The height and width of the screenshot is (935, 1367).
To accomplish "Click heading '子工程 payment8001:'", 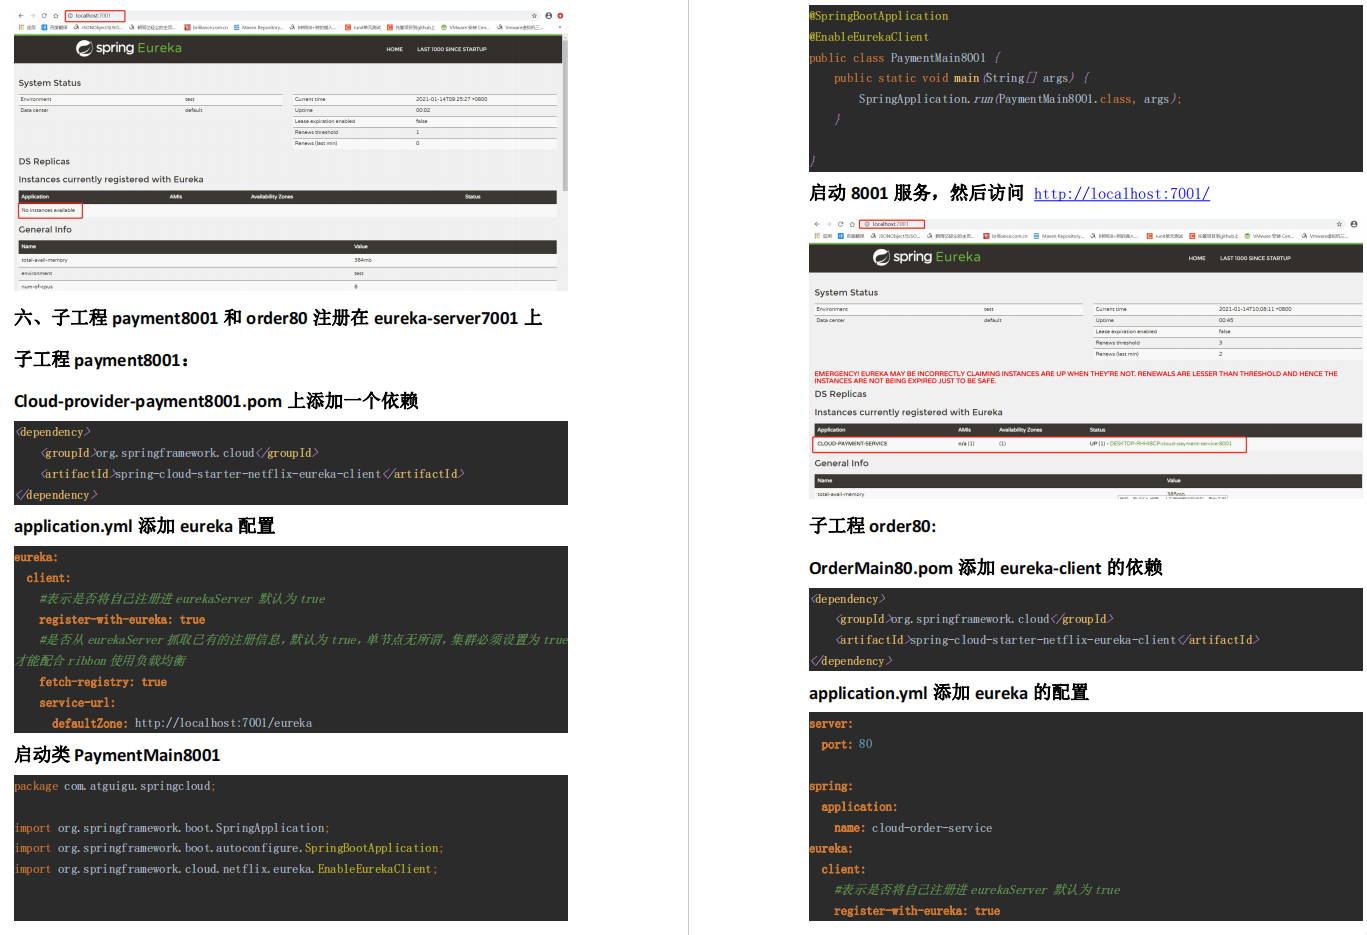I will point(102,360).
